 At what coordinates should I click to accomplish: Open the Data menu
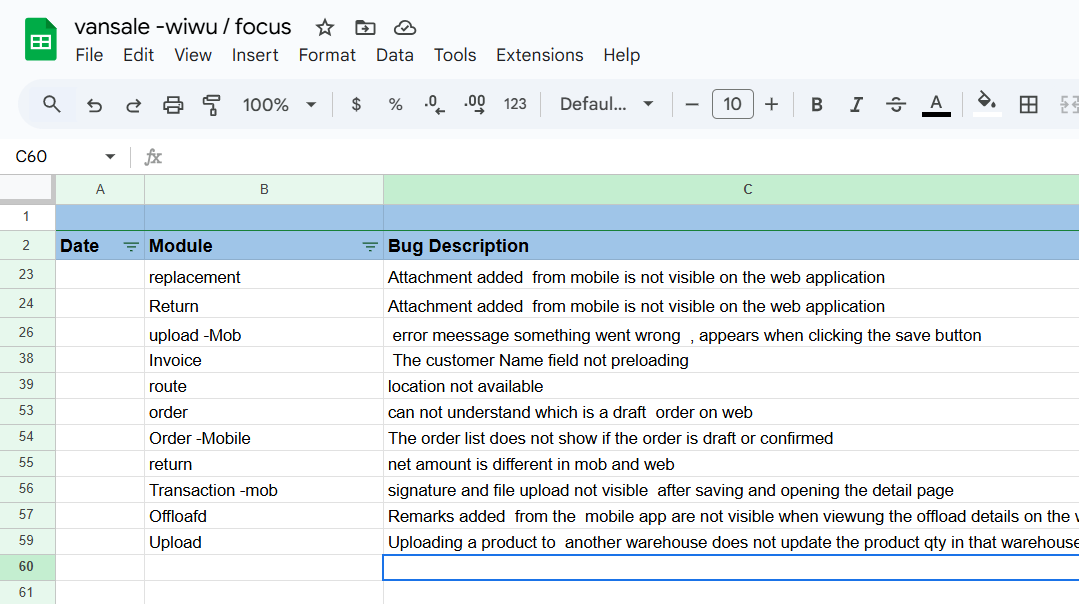[394, 55]
